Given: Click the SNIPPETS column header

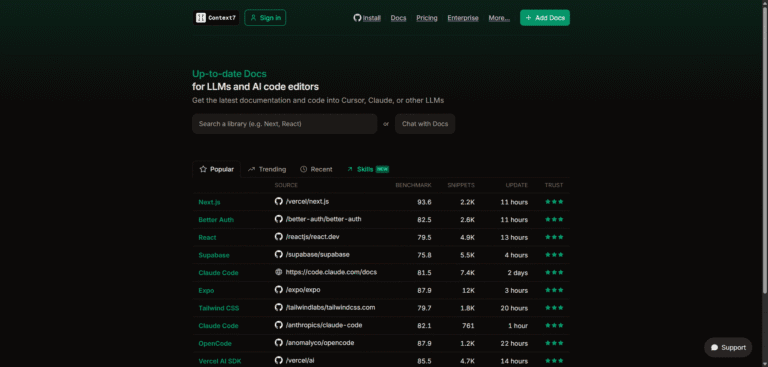Looking at the screenshot, I should [461, 185].
